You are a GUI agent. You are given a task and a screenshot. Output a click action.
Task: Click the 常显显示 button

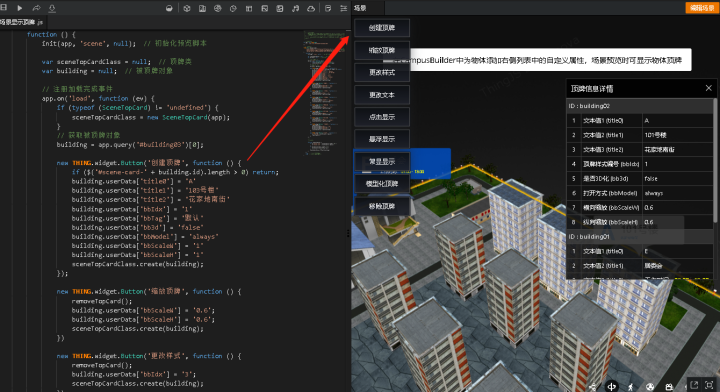(x=382, y=162)
